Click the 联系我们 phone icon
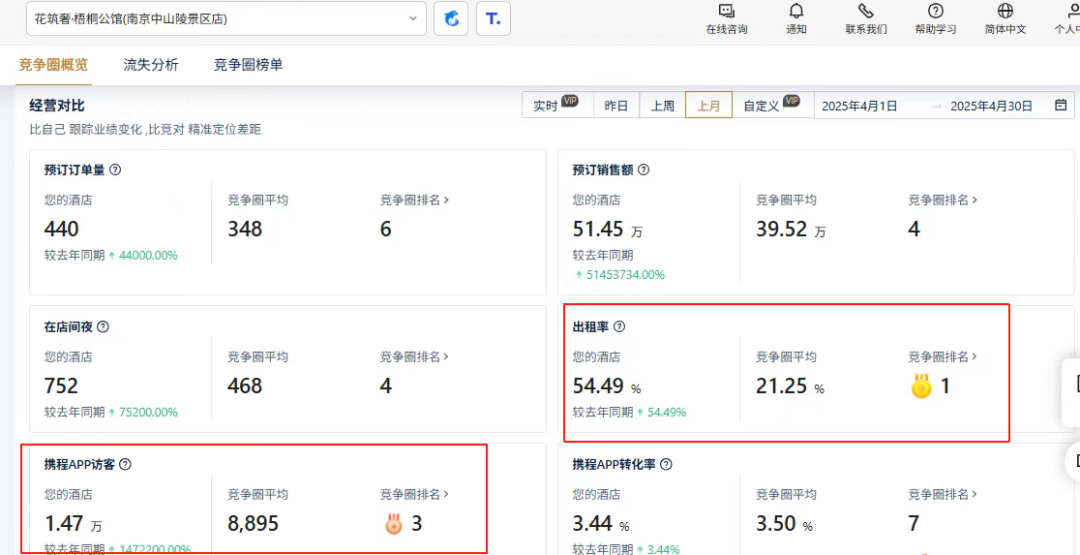Screen dimensions: 1080x555 click(x=865, y=11)
